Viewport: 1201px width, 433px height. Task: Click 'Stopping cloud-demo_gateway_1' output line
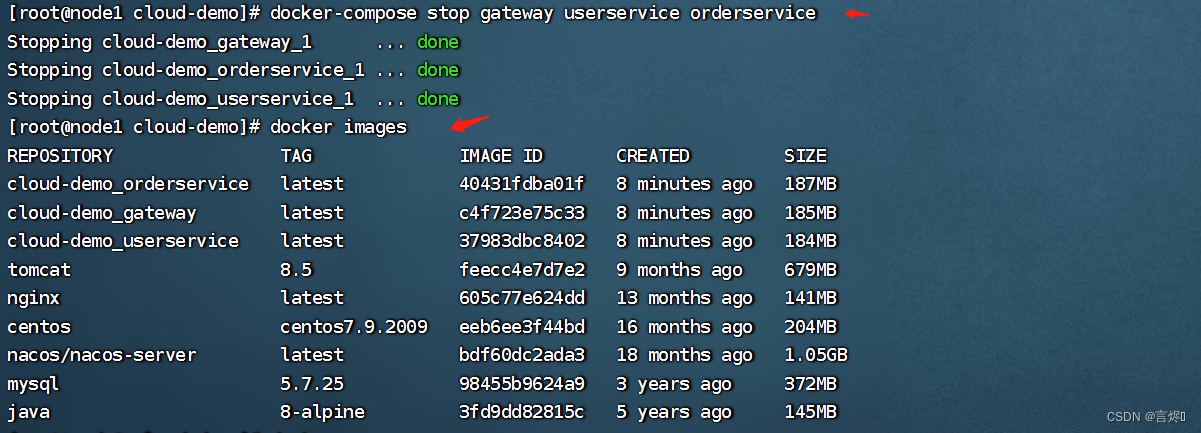click(x=233, y=42)
